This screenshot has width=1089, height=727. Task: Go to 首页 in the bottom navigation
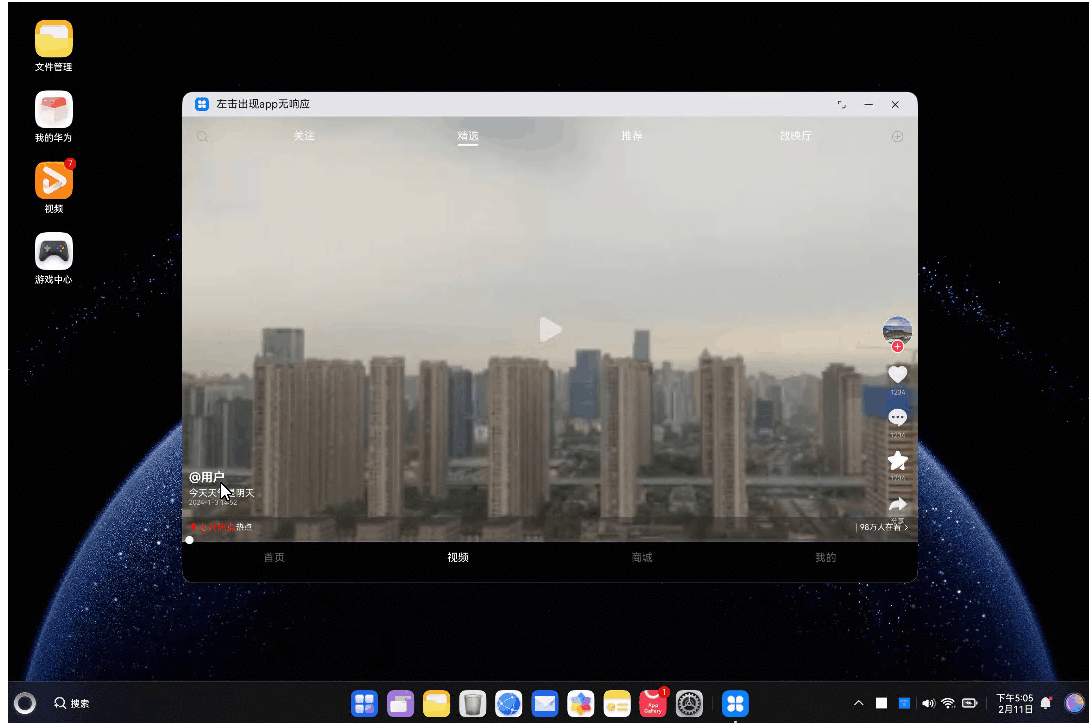coord(274,558)
